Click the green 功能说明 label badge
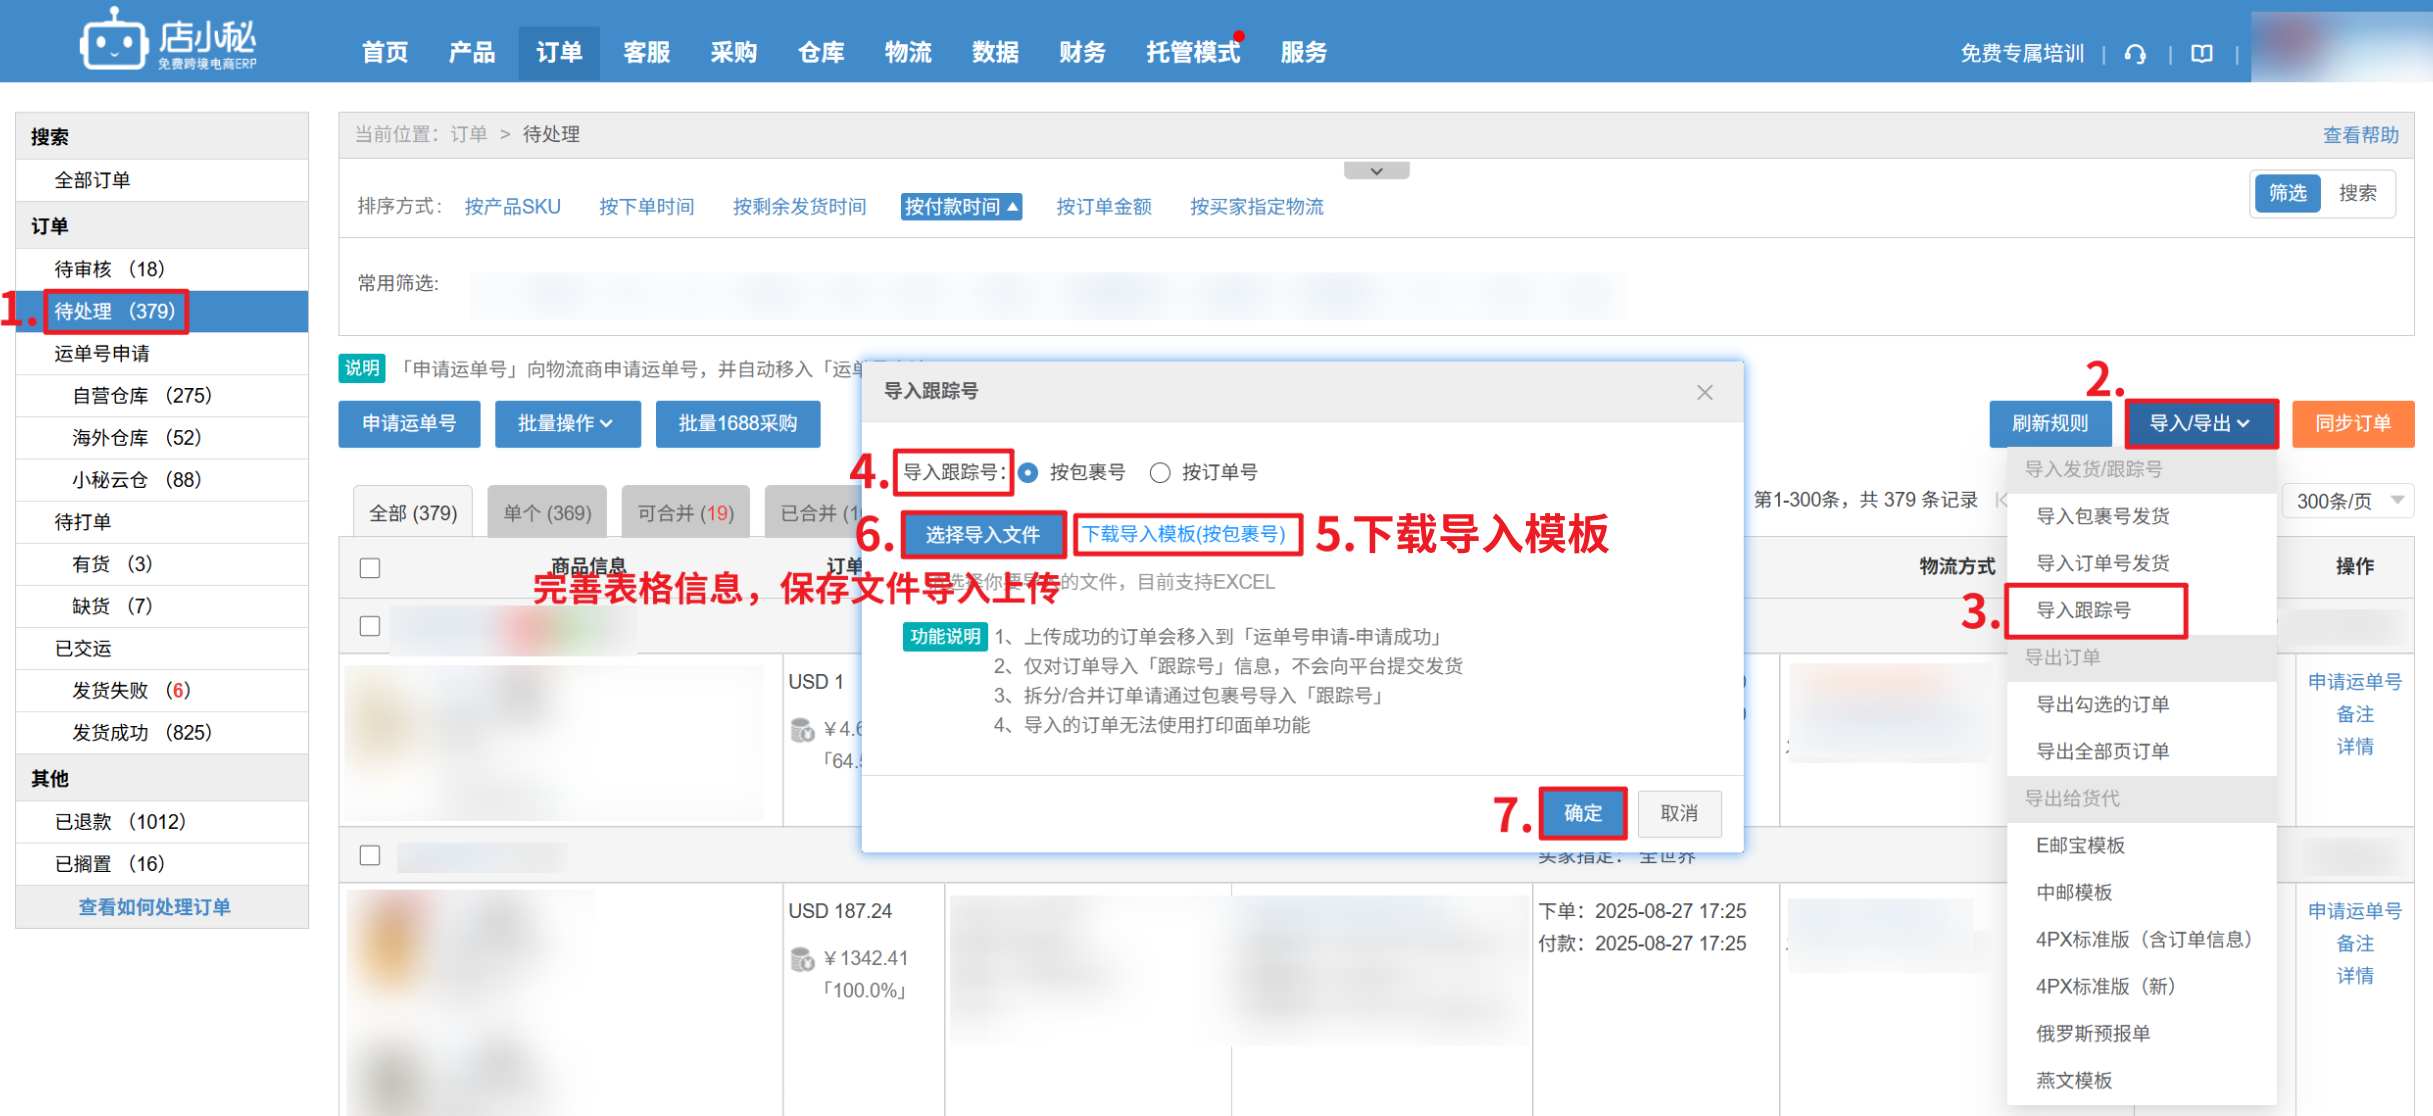Viewport: 2433px width, 1116px height. [944, 637]
